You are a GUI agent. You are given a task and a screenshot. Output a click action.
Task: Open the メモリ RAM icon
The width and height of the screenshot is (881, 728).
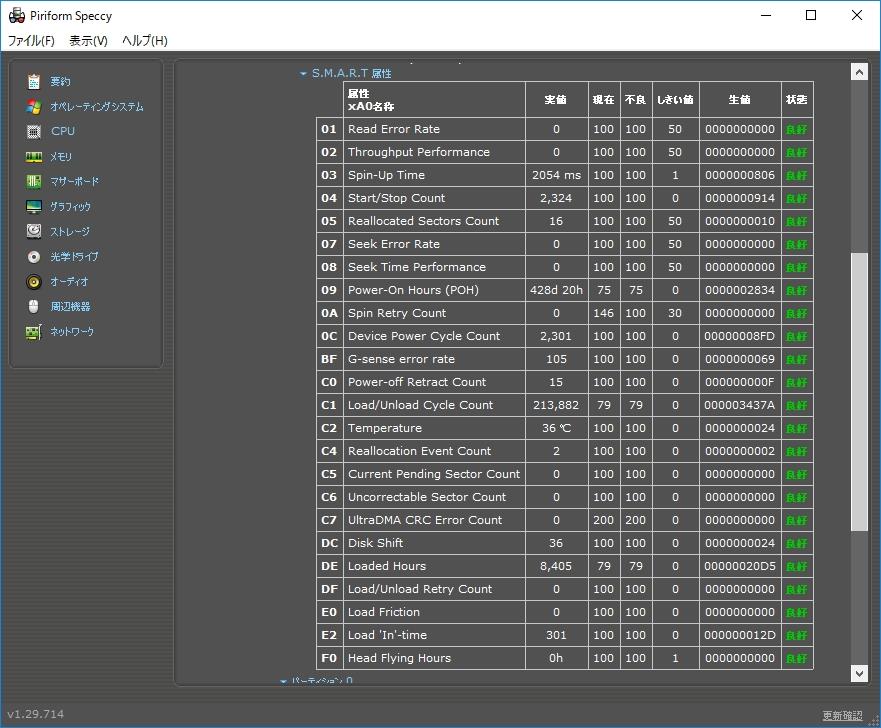tap(34, 157)
